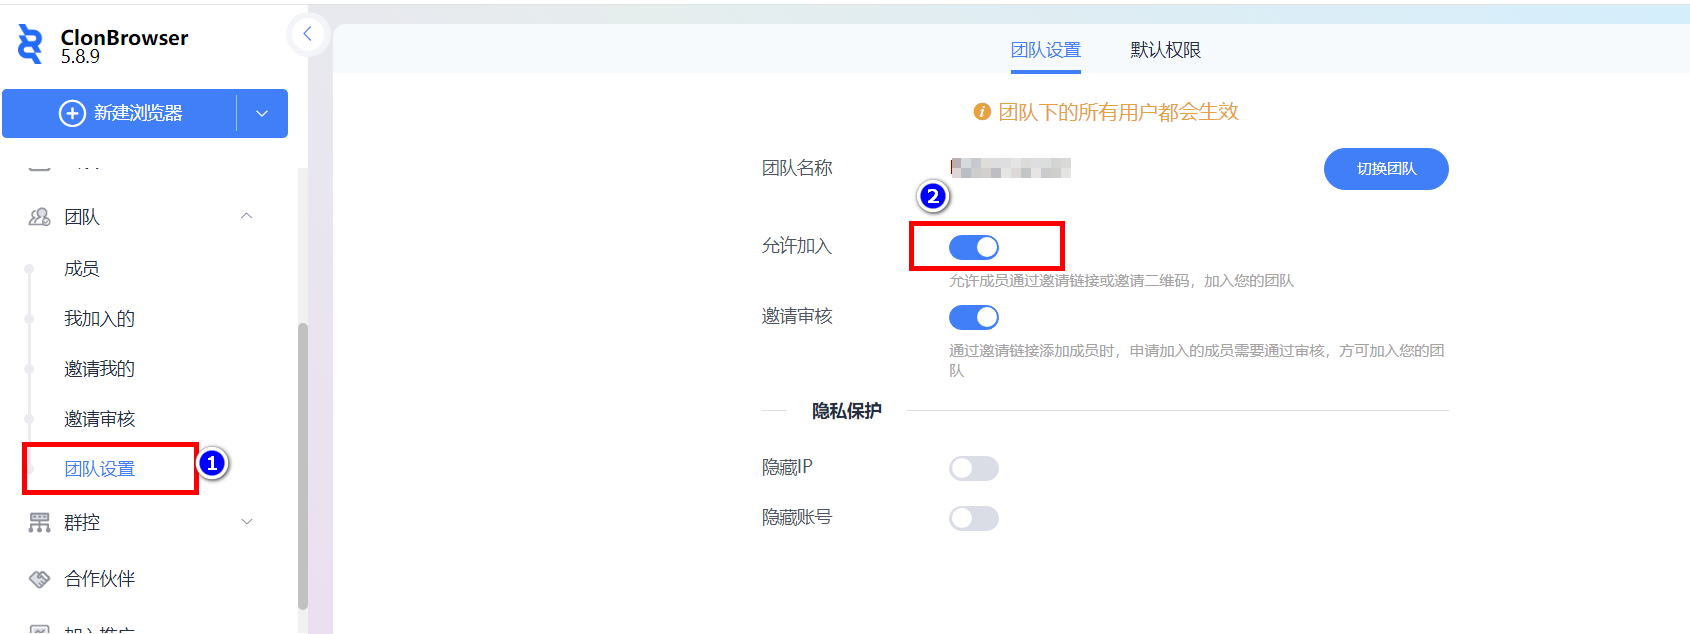The height and width of the screenshot is (634, 1690).
Task: Click the 团队 people icon in sidebar
Action: point(39,217)
